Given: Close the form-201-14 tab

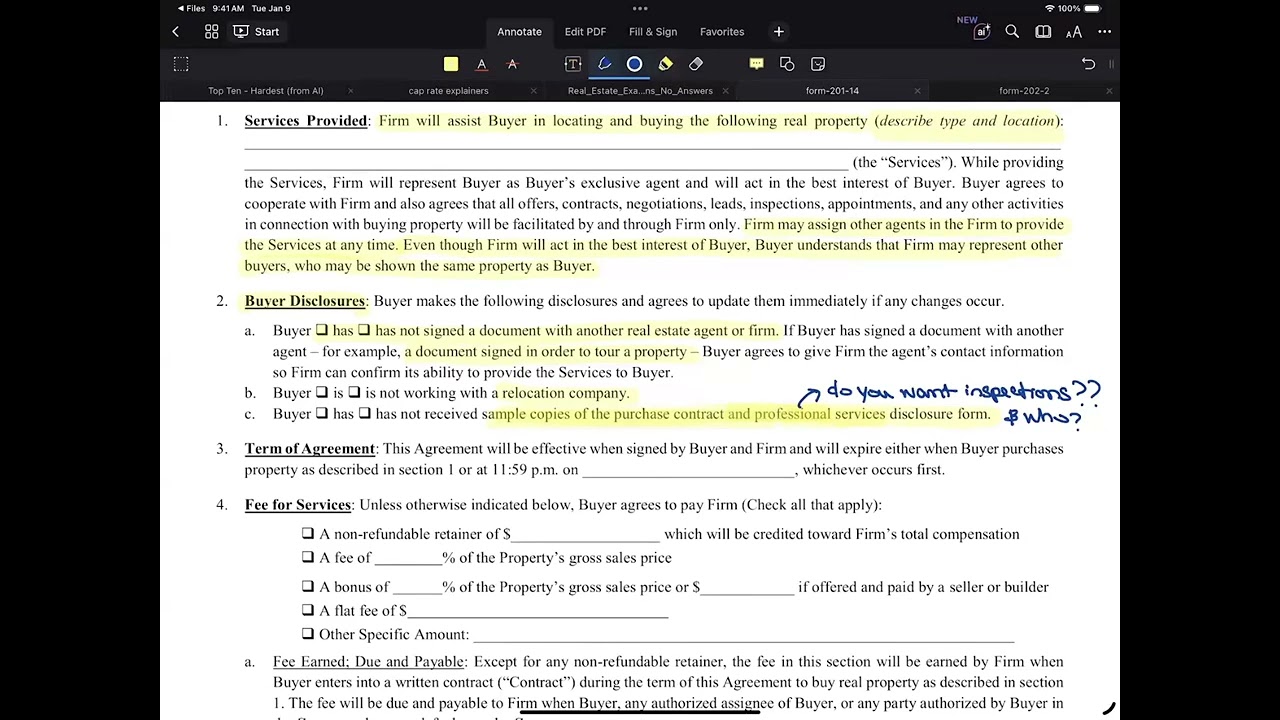Looking at the screenshot, I should [x=917, y=91].
